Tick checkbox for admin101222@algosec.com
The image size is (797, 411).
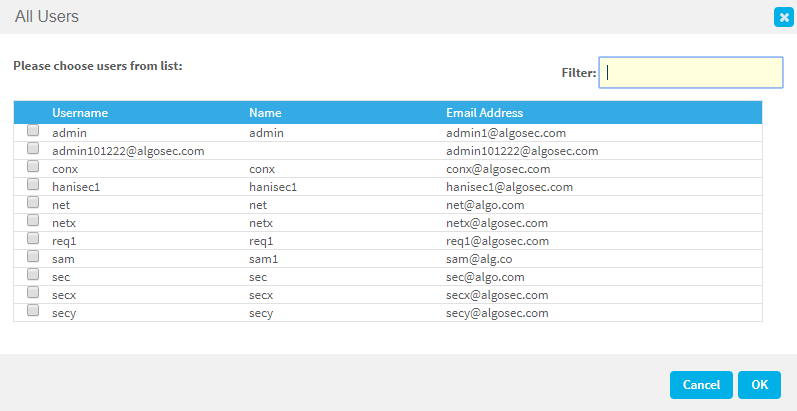point(33,149)
